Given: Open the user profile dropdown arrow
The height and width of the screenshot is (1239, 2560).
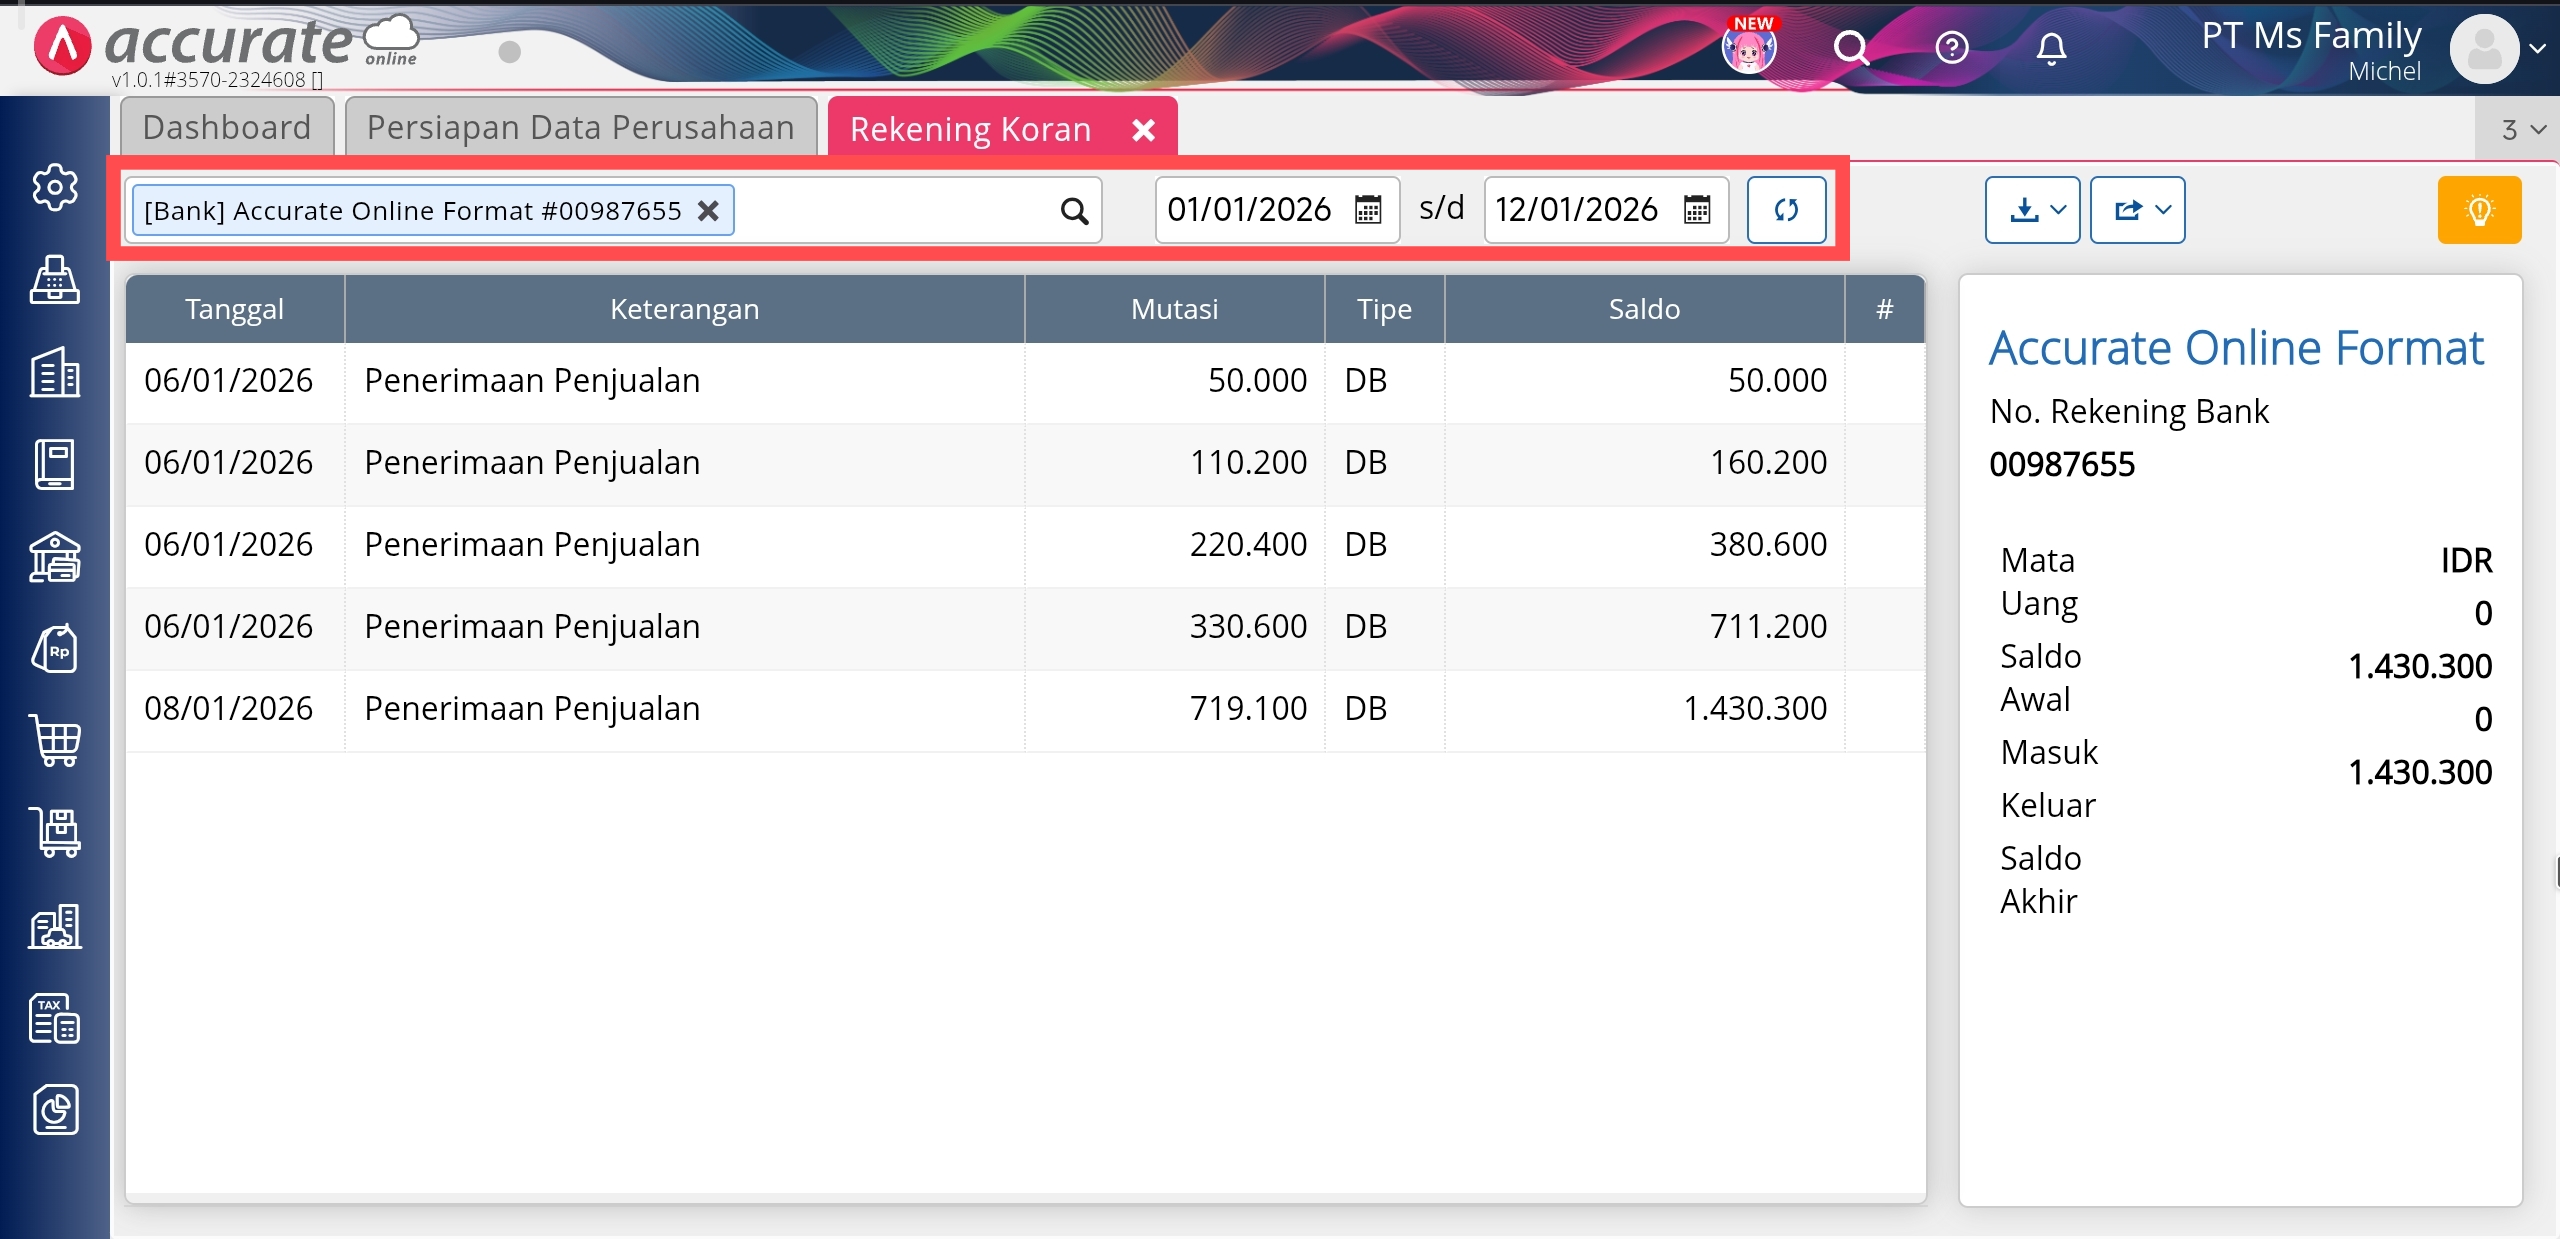Looking at the screenshot, I should point(2537,48).
